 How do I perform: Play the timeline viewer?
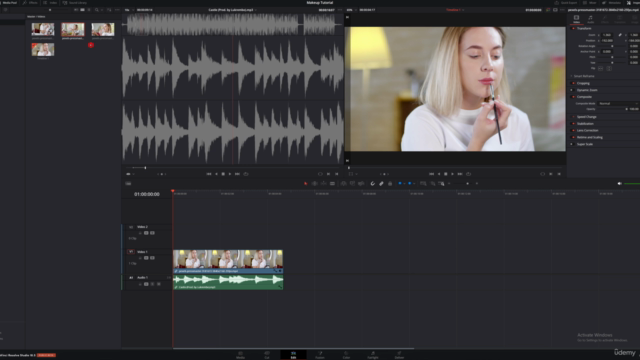[452, 174]
